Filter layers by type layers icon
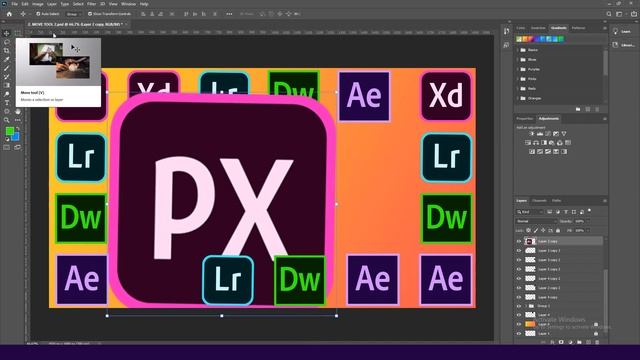640x360 pixels. (x=566, y=212)
